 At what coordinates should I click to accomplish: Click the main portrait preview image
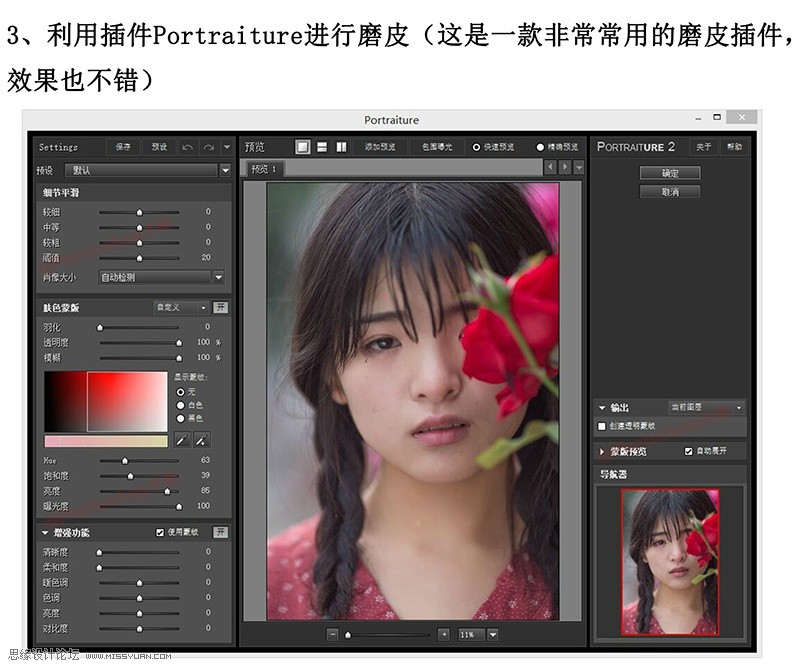pyautogui.click(x=413, y=401)
